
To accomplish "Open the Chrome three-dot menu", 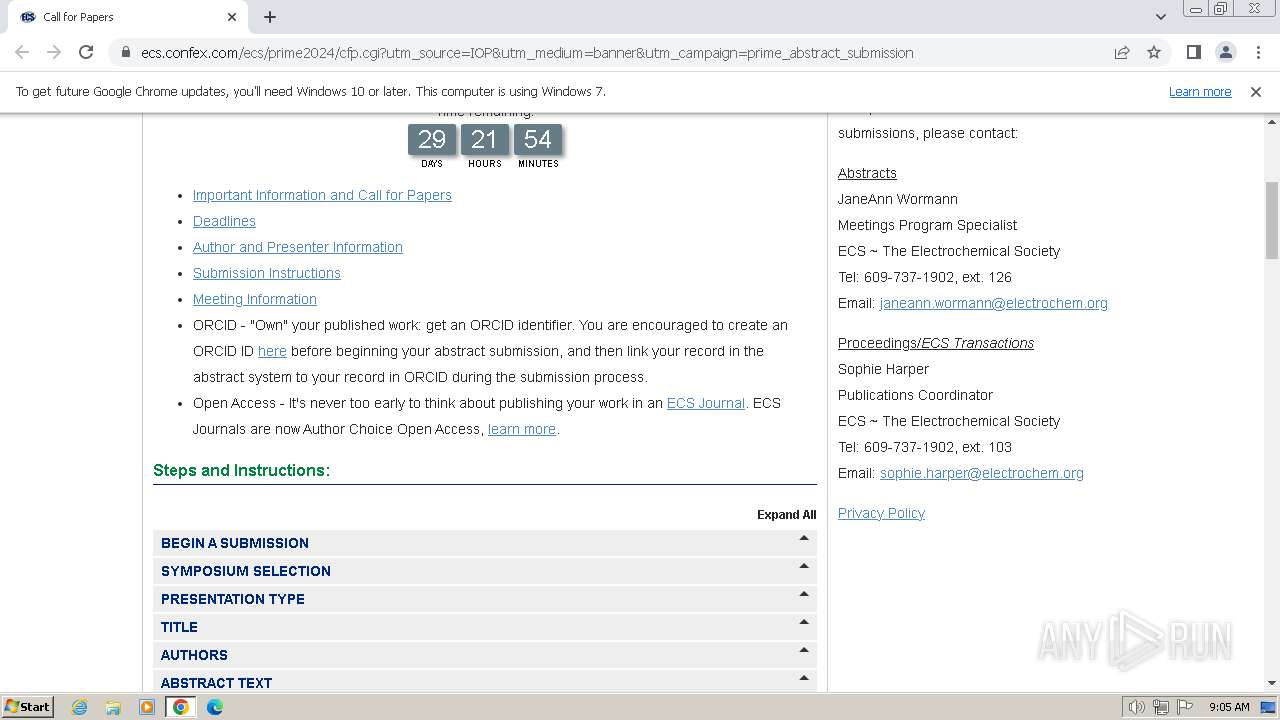I will click(1258, 52).
